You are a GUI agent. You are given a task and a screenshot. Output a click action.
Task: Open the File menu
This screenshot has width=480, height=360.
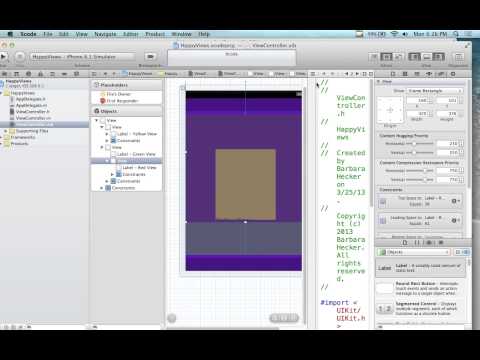[x=48, y=34]
